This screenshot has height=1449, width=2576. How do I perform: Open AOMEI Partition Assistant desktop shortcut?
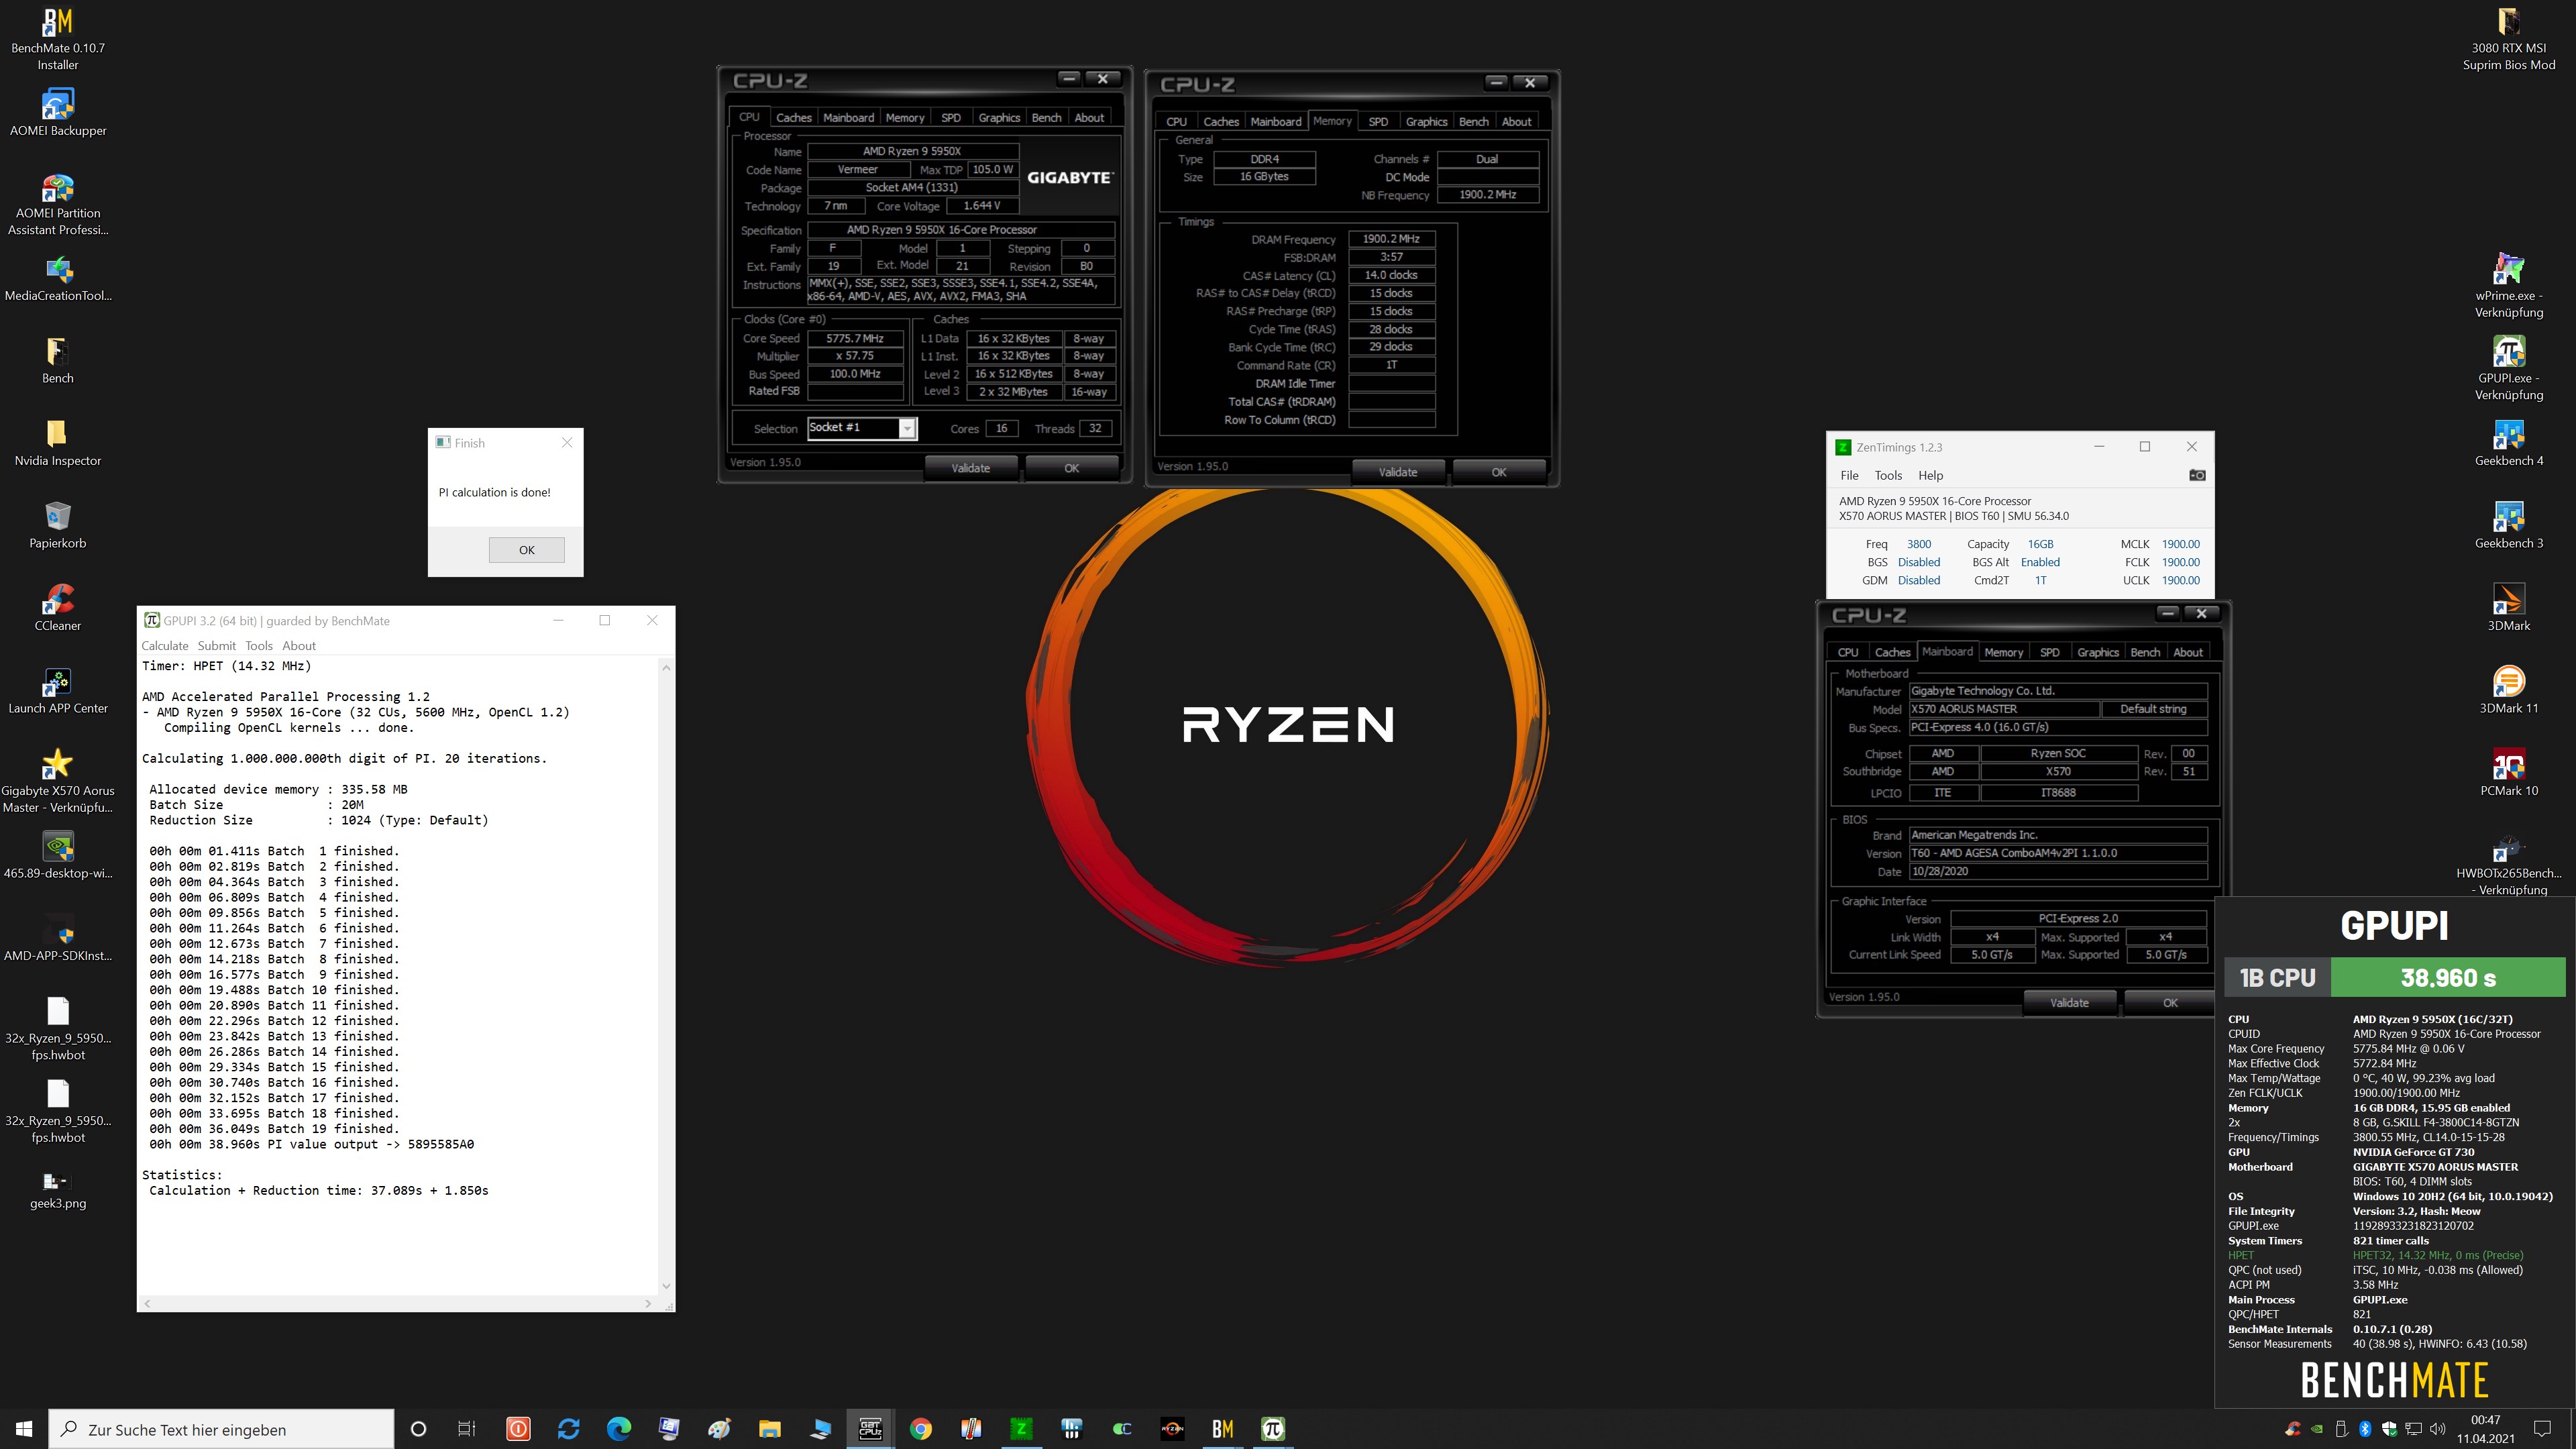click(x=58, y=204)
